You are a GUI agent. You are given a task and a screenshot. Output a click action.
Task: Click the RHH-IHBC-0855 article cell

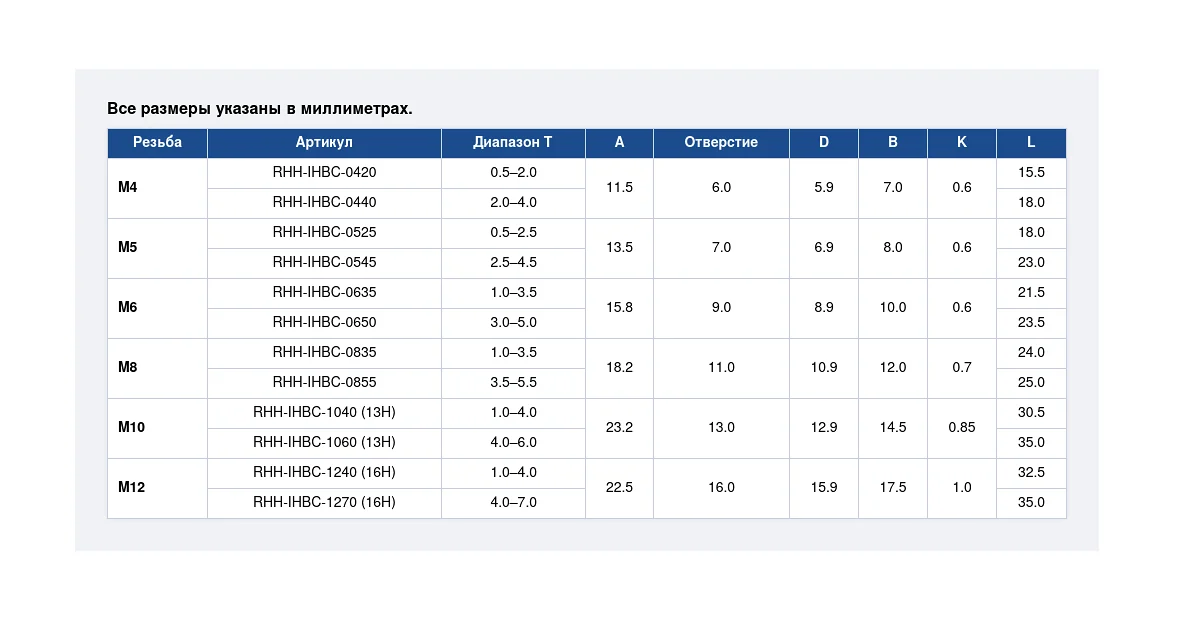click(324, 383)
